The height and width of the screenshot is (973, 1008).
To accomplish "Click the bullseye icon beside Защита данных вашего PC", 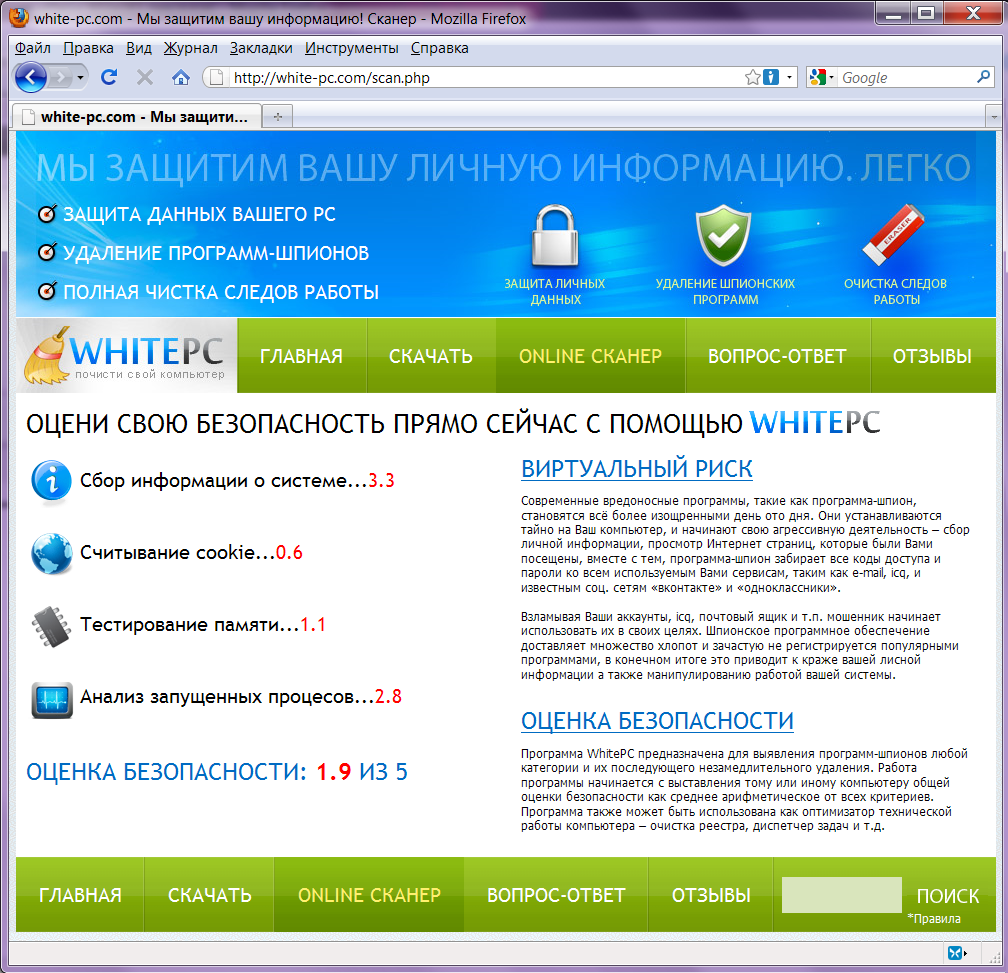I will tap(47, 214).
